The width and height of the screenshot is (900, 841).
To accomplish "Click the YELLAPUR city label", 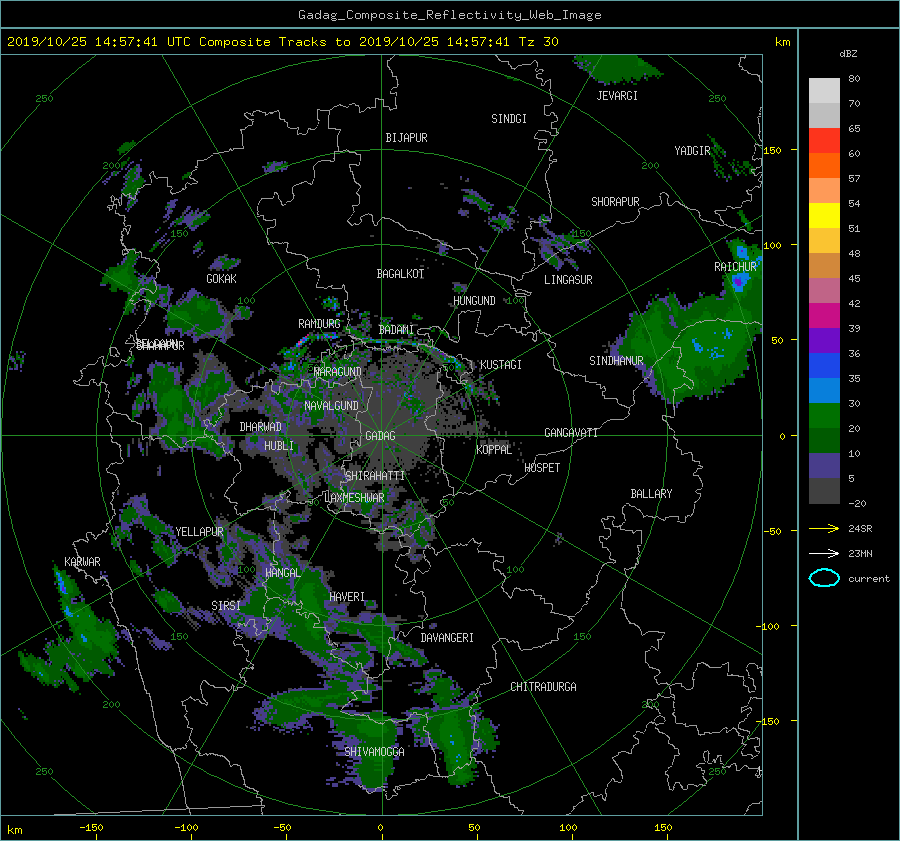I will [199, 532].
